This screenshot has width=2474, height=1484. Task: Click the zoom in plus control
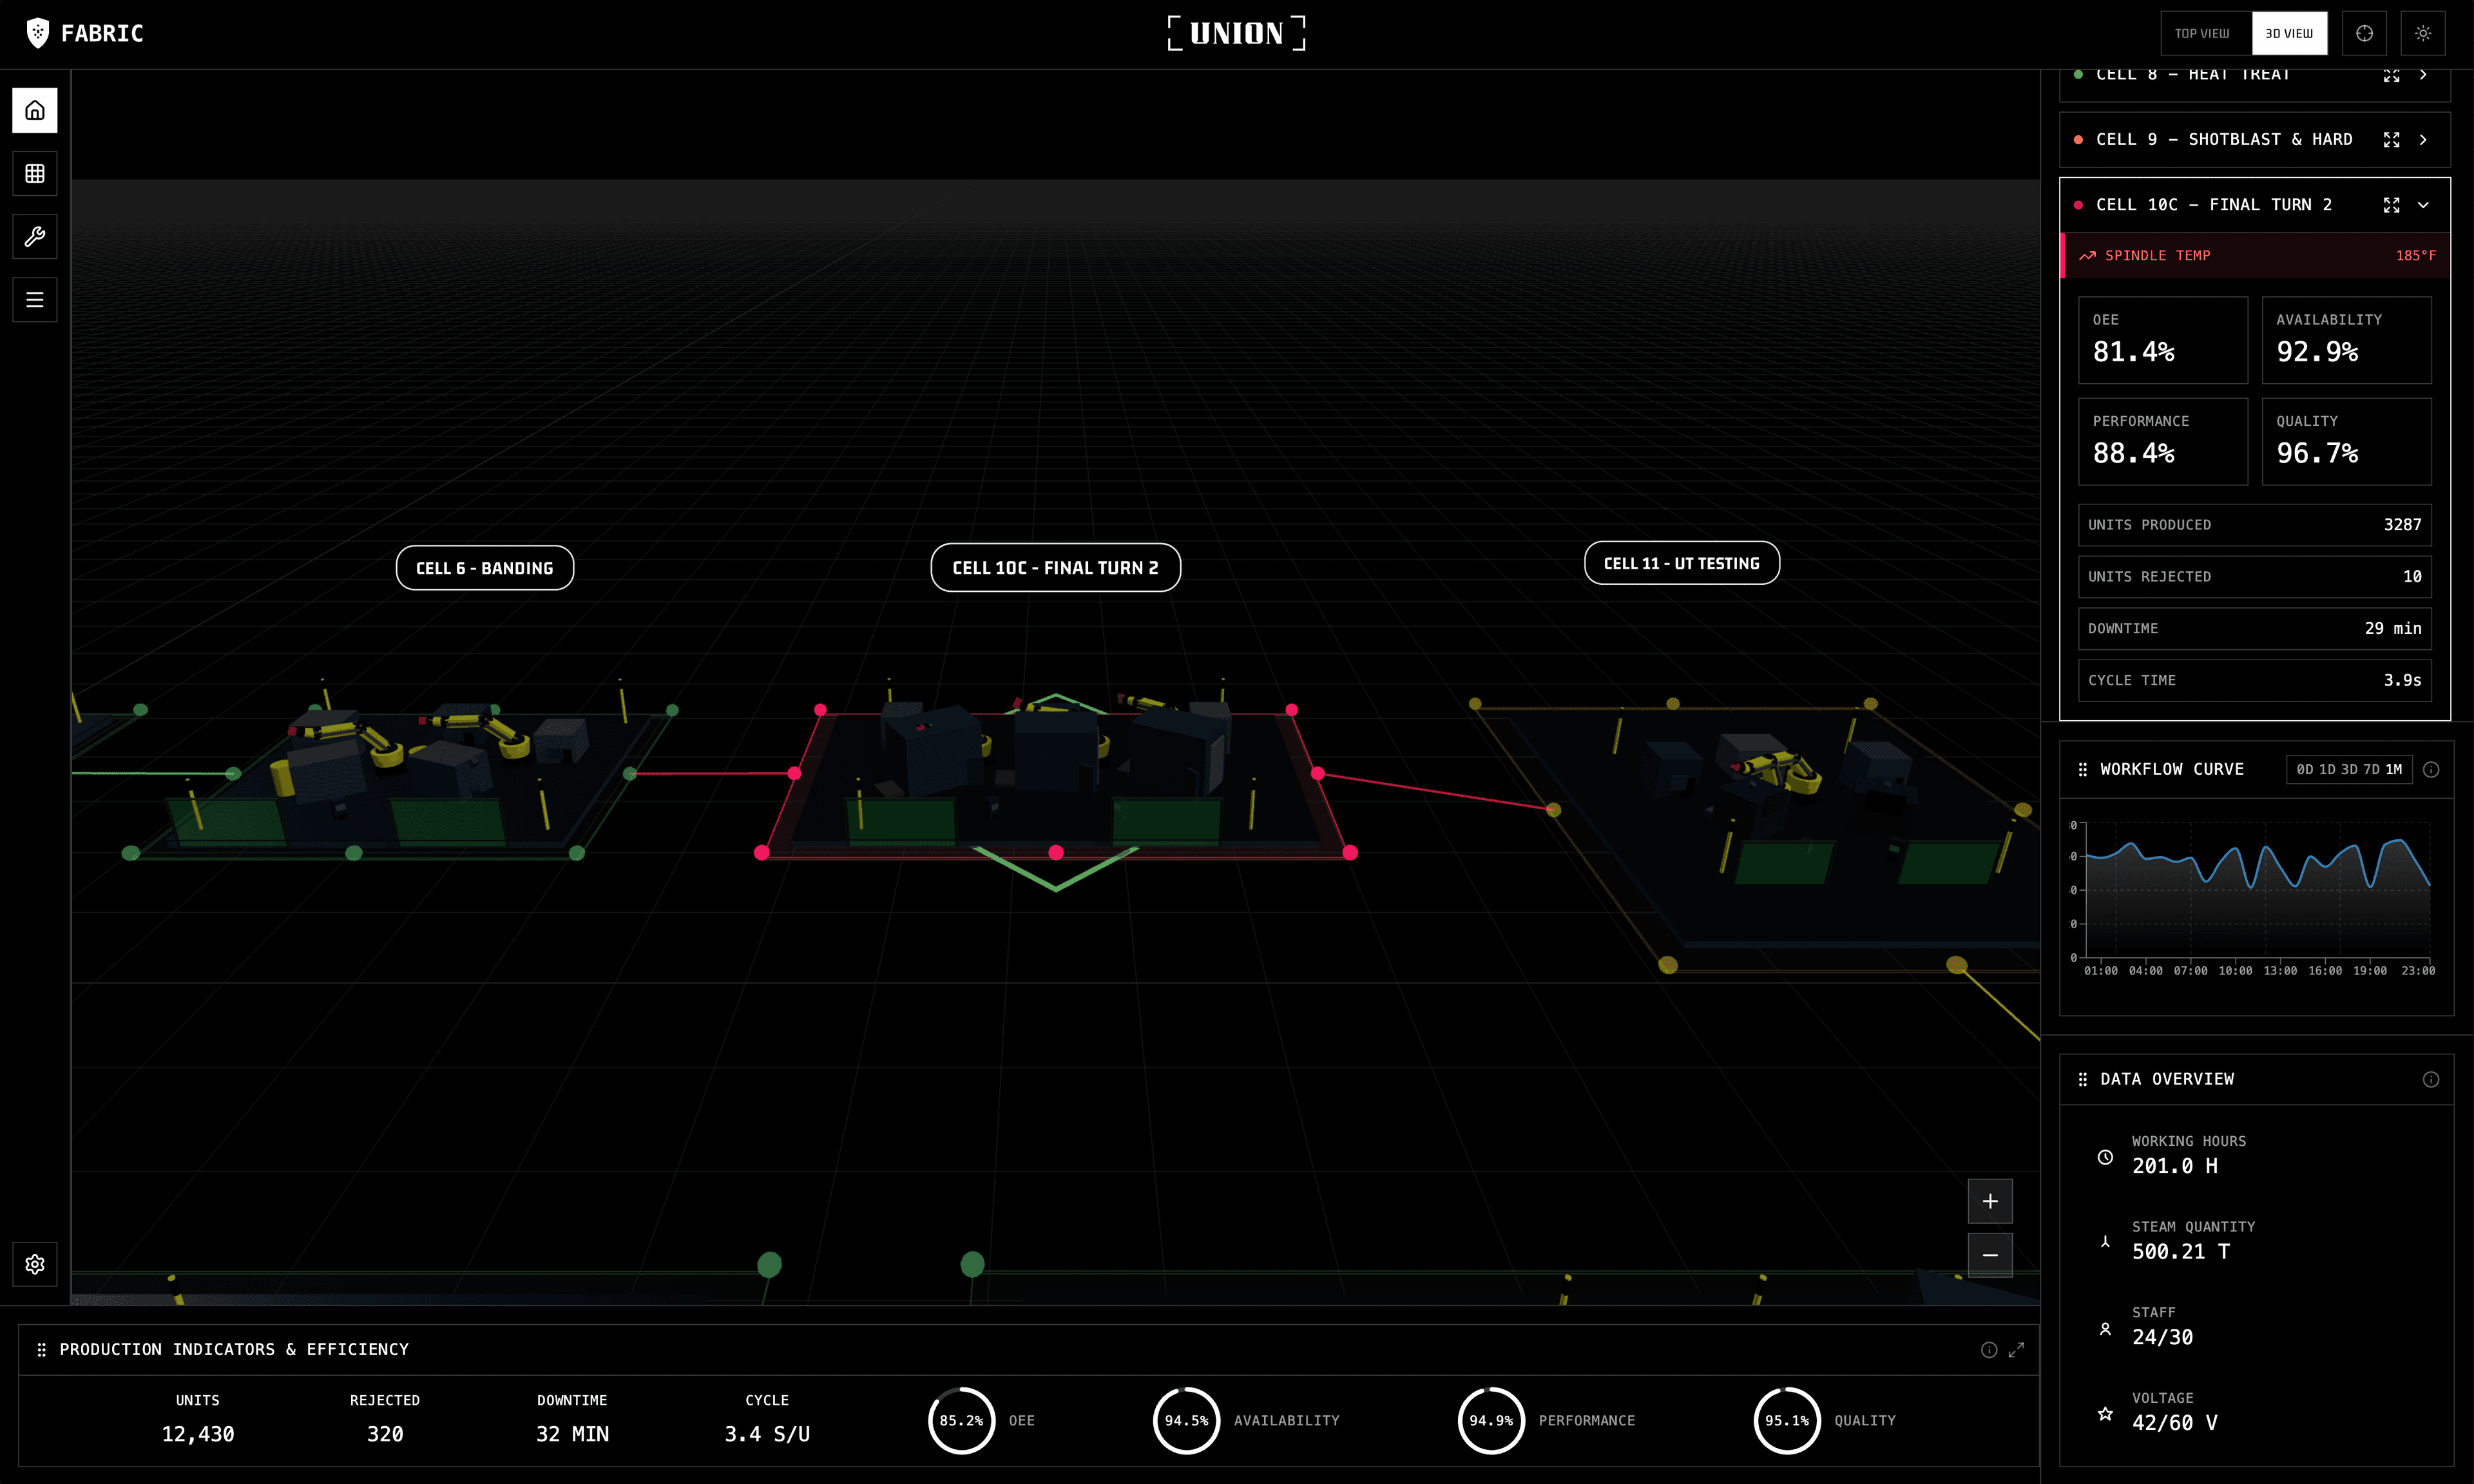(x=1990, y=1201)
